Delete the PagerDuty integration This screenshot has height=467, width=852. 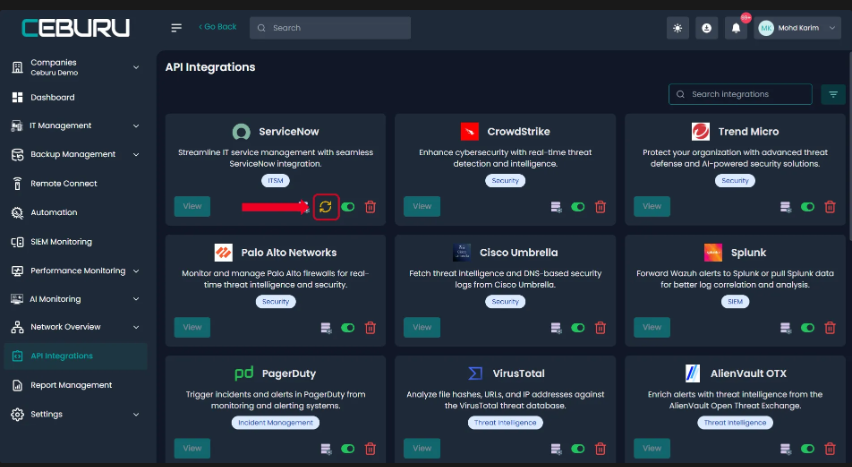[x=370, y=449]
